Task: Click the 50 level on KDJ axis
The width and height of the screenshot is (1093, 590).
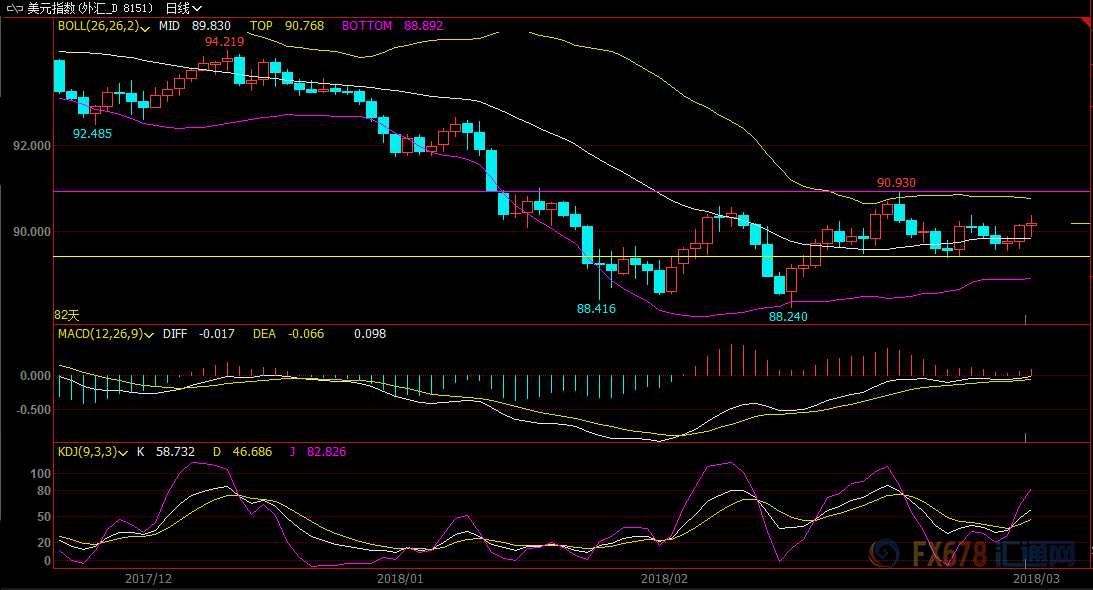Action: point(44,517)
